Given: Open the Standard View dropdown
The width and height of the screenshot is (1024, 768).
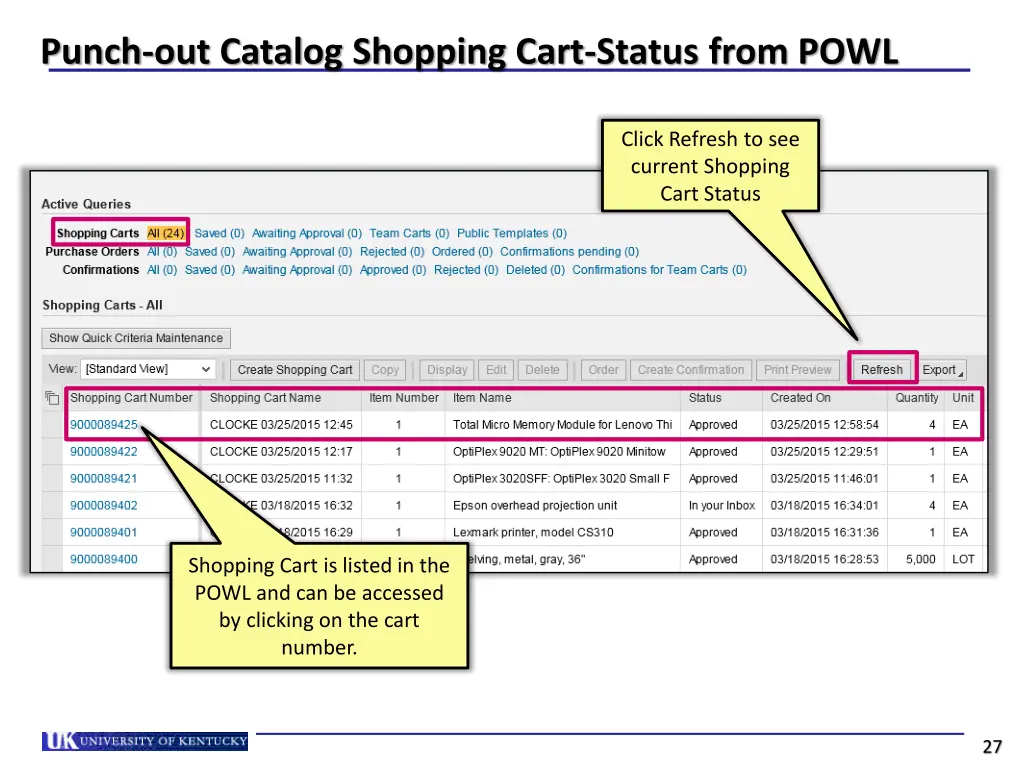Looking at the screenshot, I should tap(148, 369).
